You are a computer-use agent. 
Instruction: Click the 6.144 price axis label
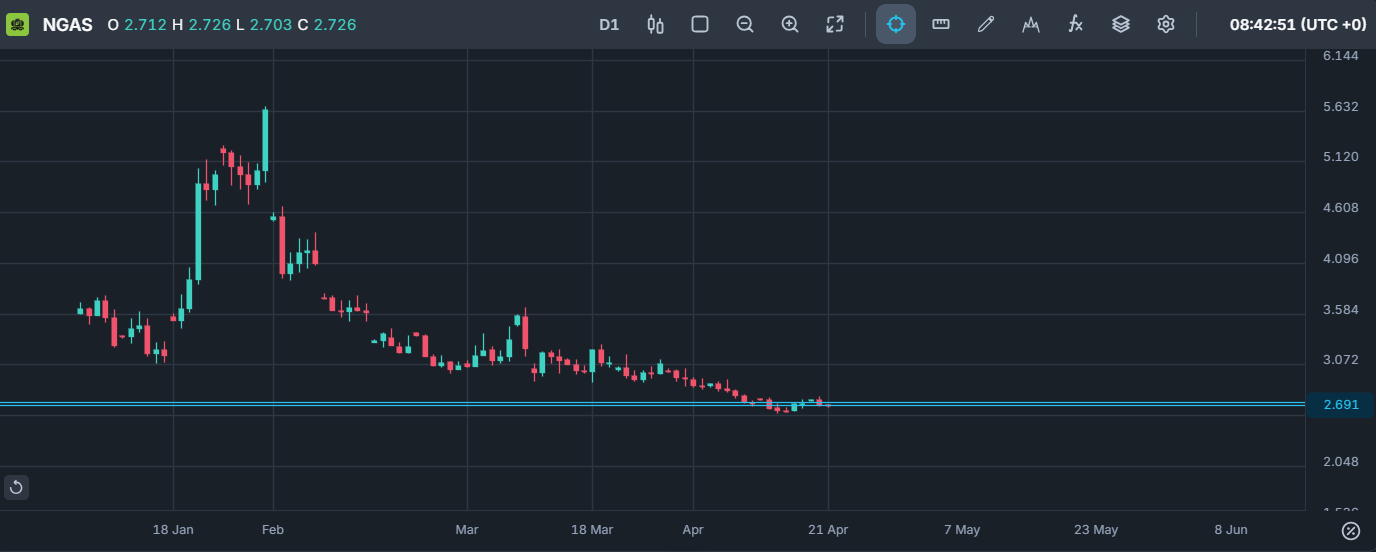pyautogui.click(x=1341, y=55)
